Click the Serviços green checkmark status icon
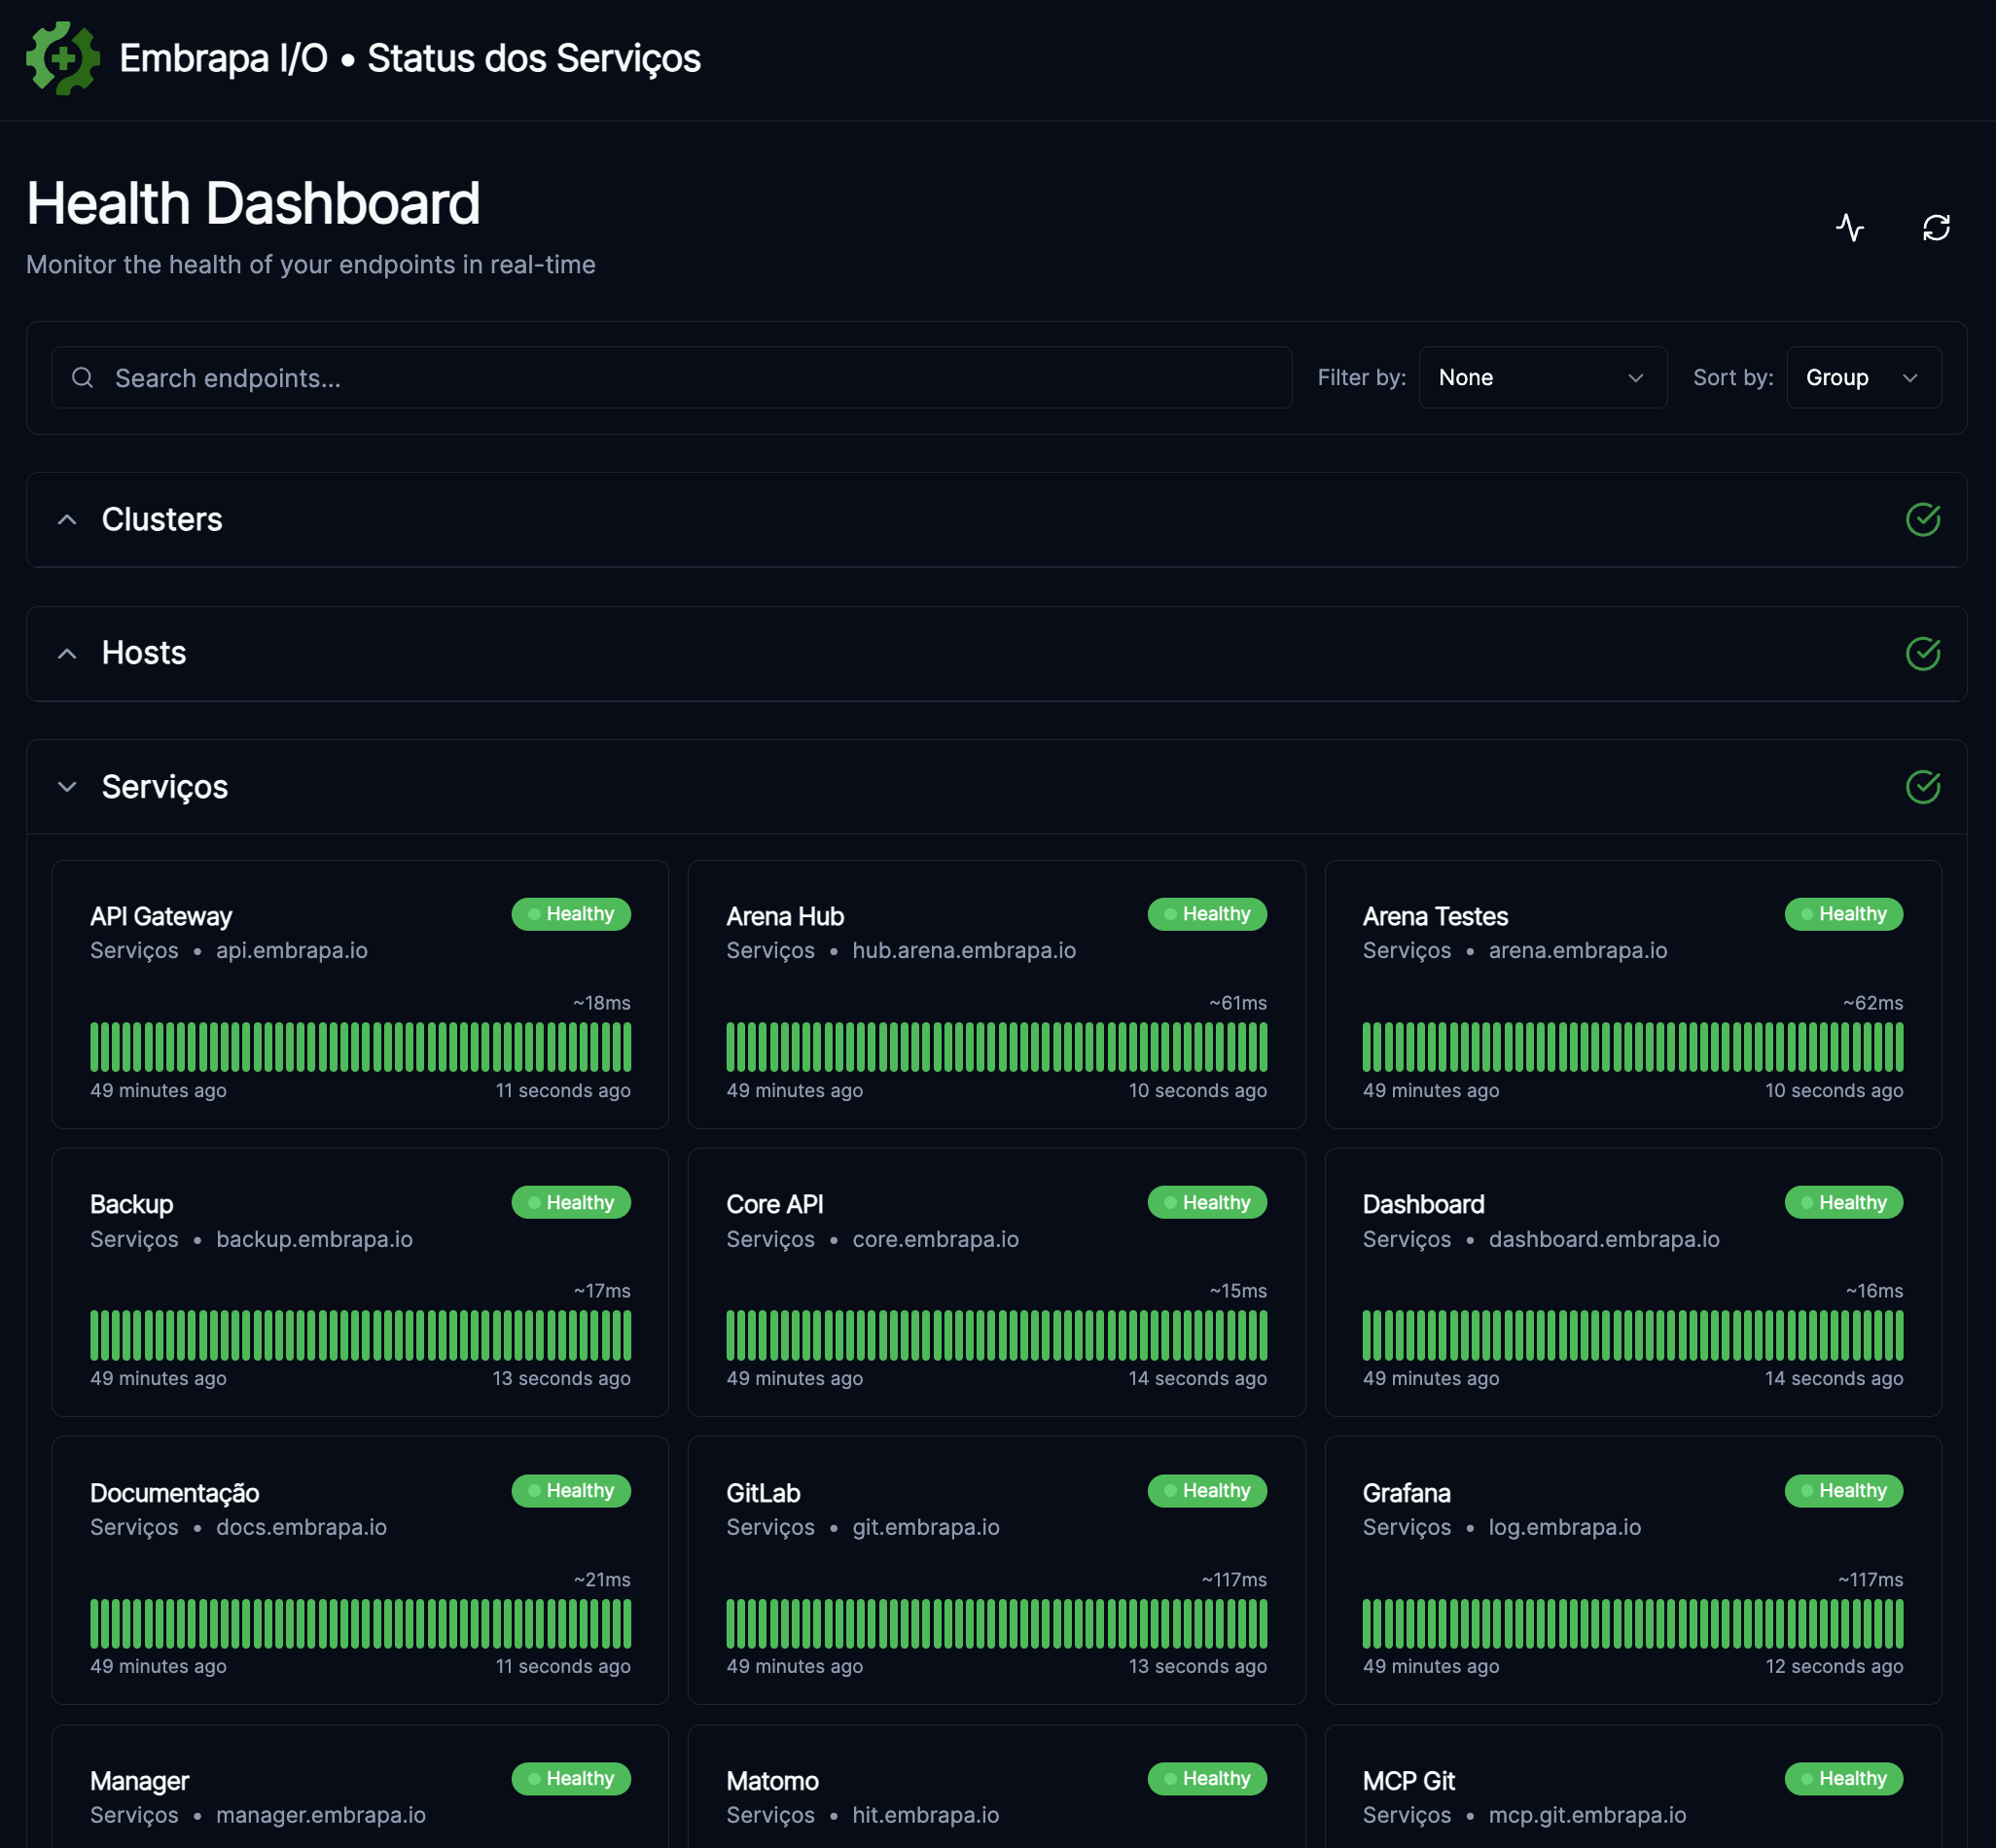The height and width of the screenshot is (1848, 1996). point(1922,787)
